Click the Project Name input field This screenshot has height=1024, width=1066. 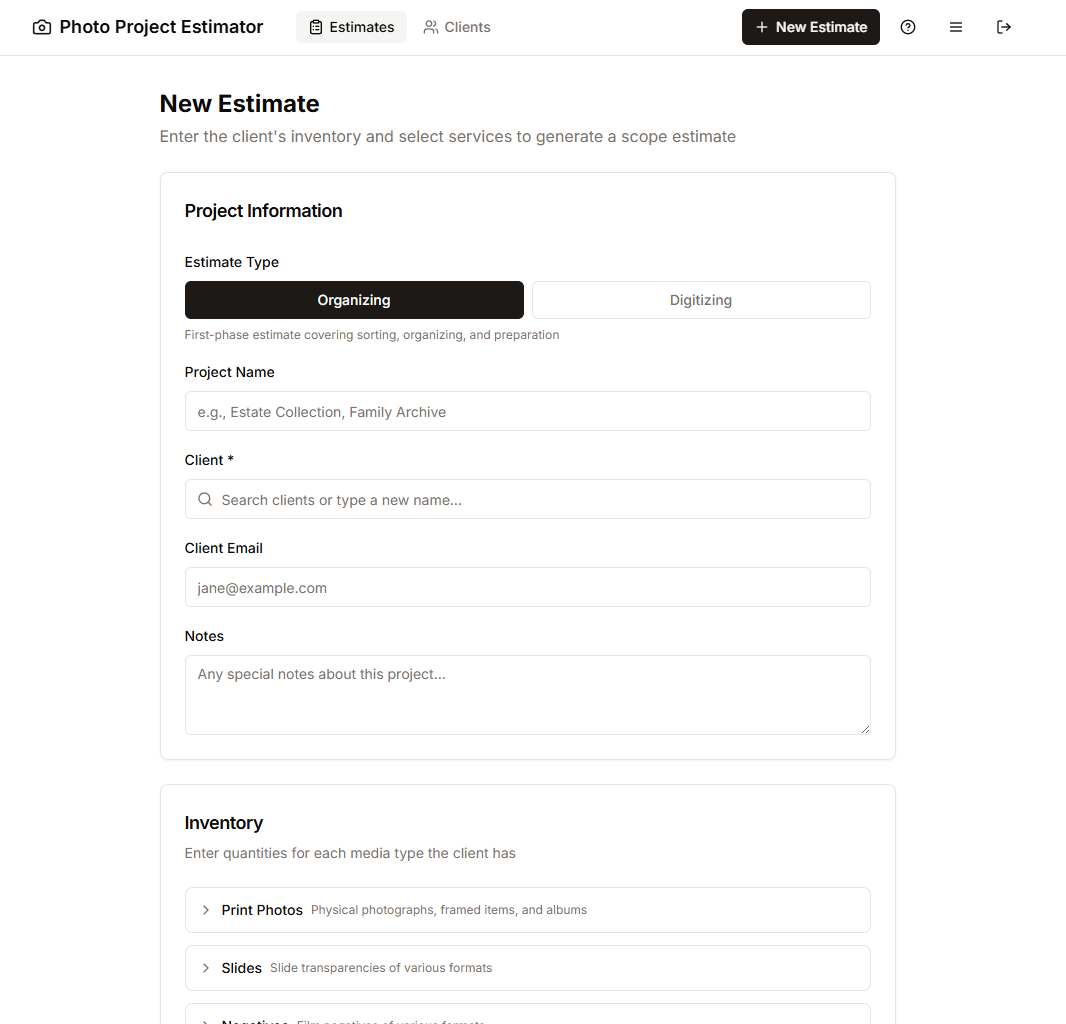pos(527,412)
